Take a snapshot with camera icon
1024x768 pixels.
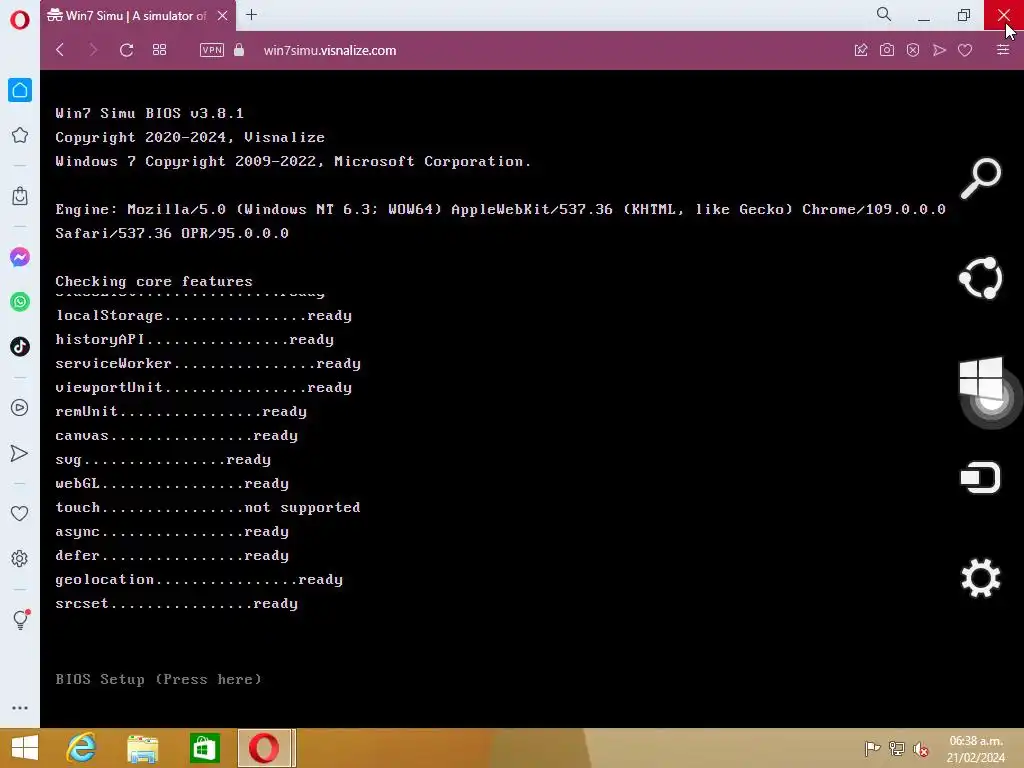(887, 50)
